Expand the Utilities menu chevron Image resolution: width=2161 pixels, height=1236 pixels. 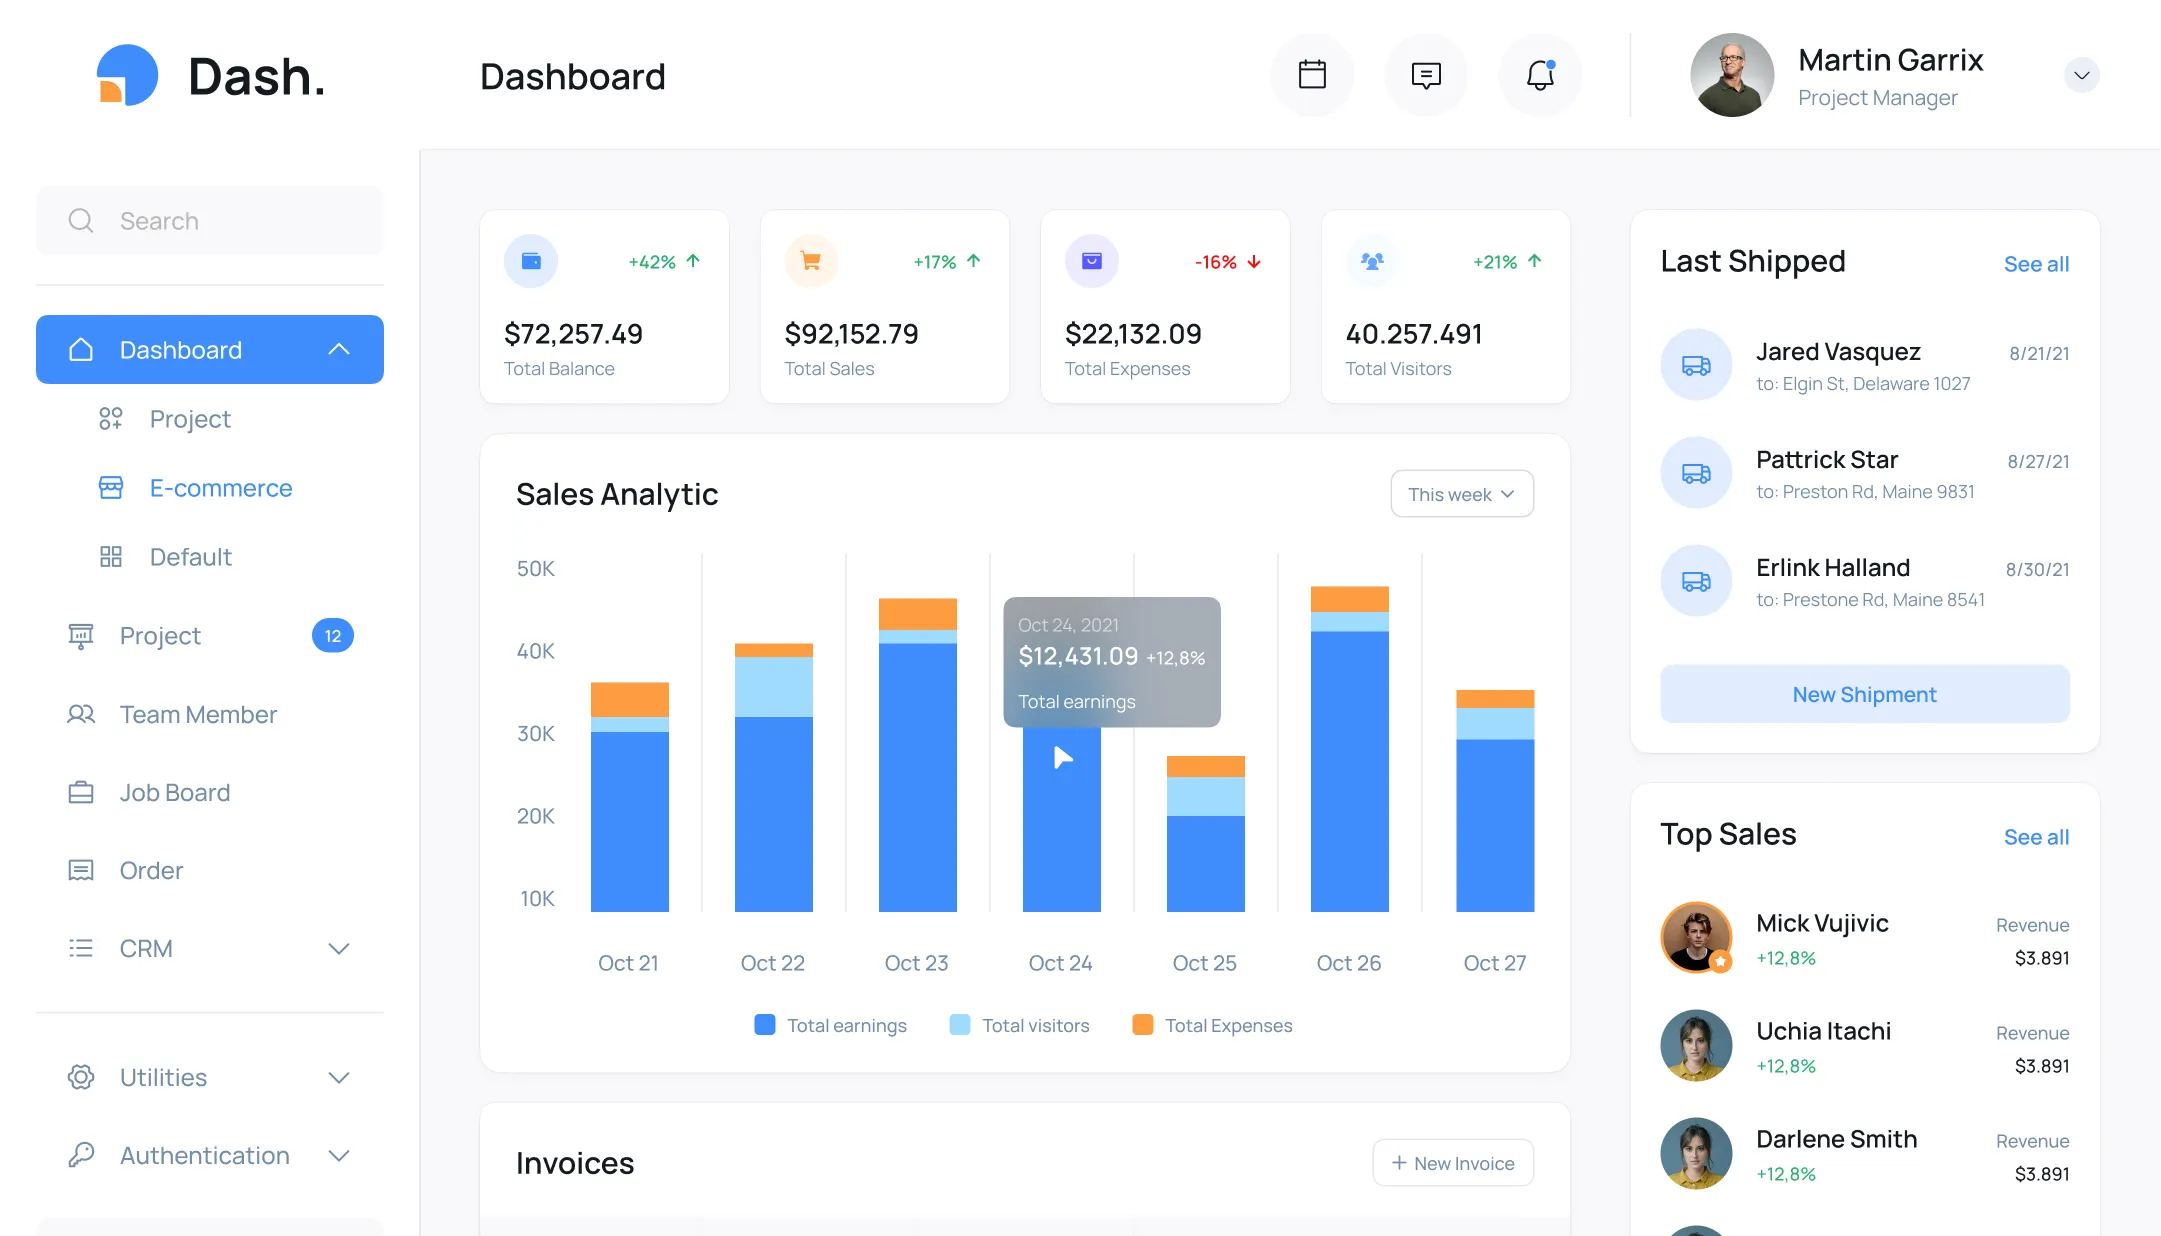pyautogui.click(x=339, y=1077)
